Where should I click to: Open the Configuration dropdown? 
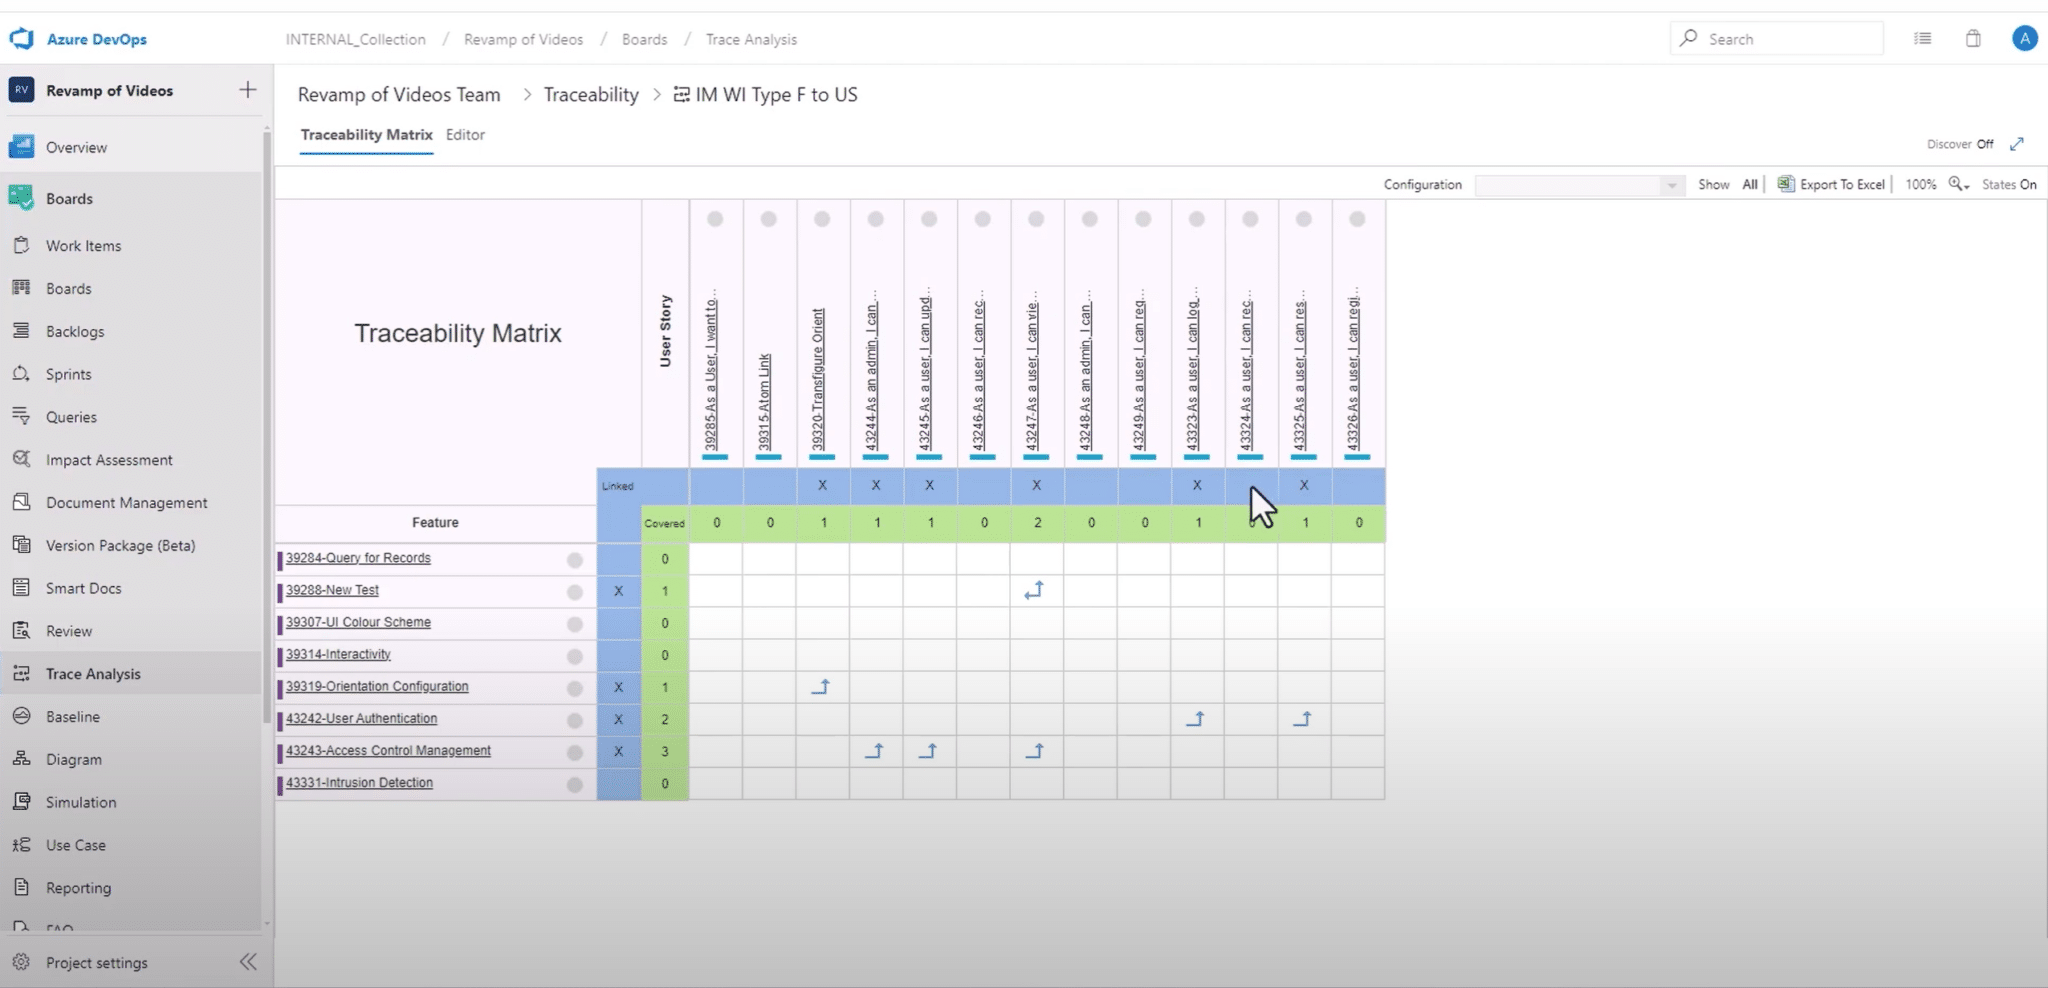click(x=1578, y=185)
